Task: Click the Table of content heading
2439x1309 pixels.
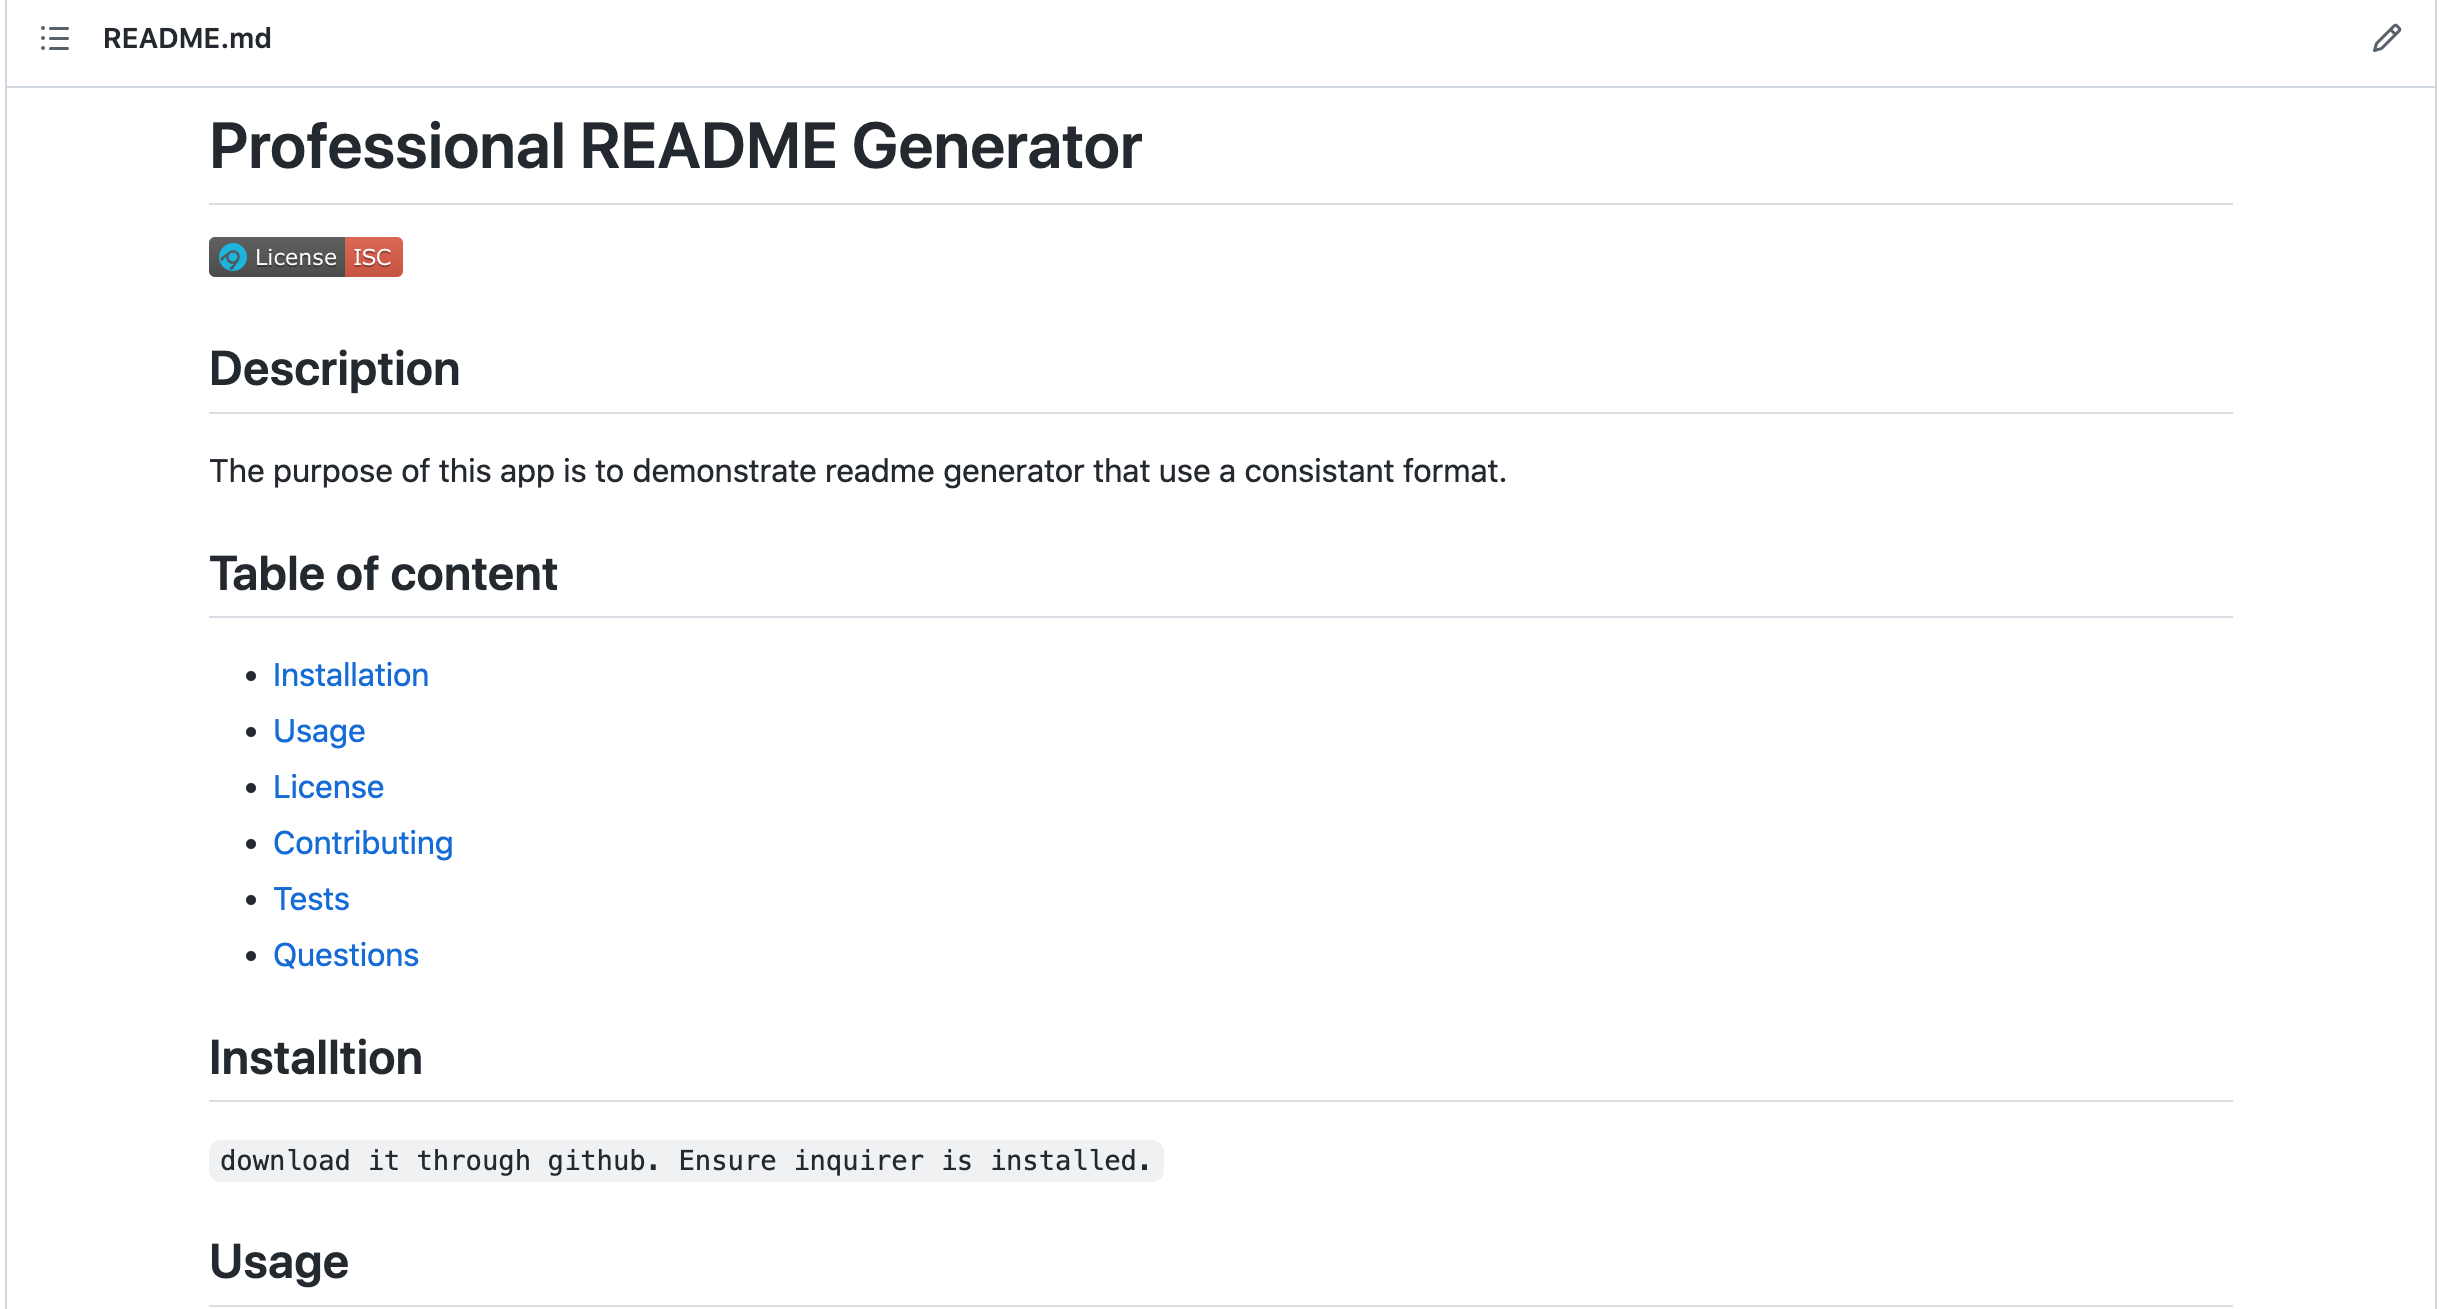Action: click(383, 573)
